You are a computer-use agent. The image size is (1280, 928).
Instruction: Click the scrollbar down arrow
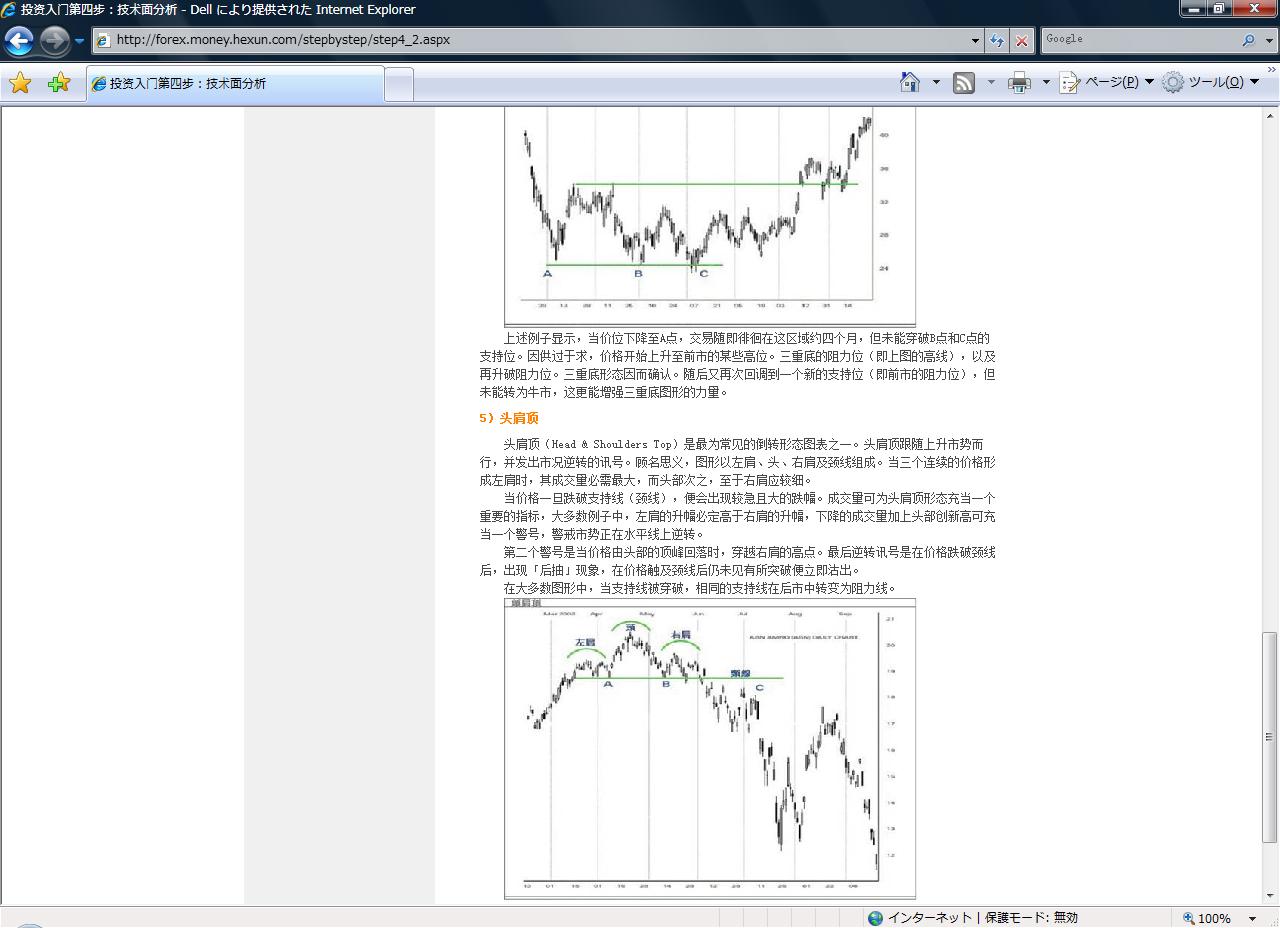click(x=1270, y=896)
